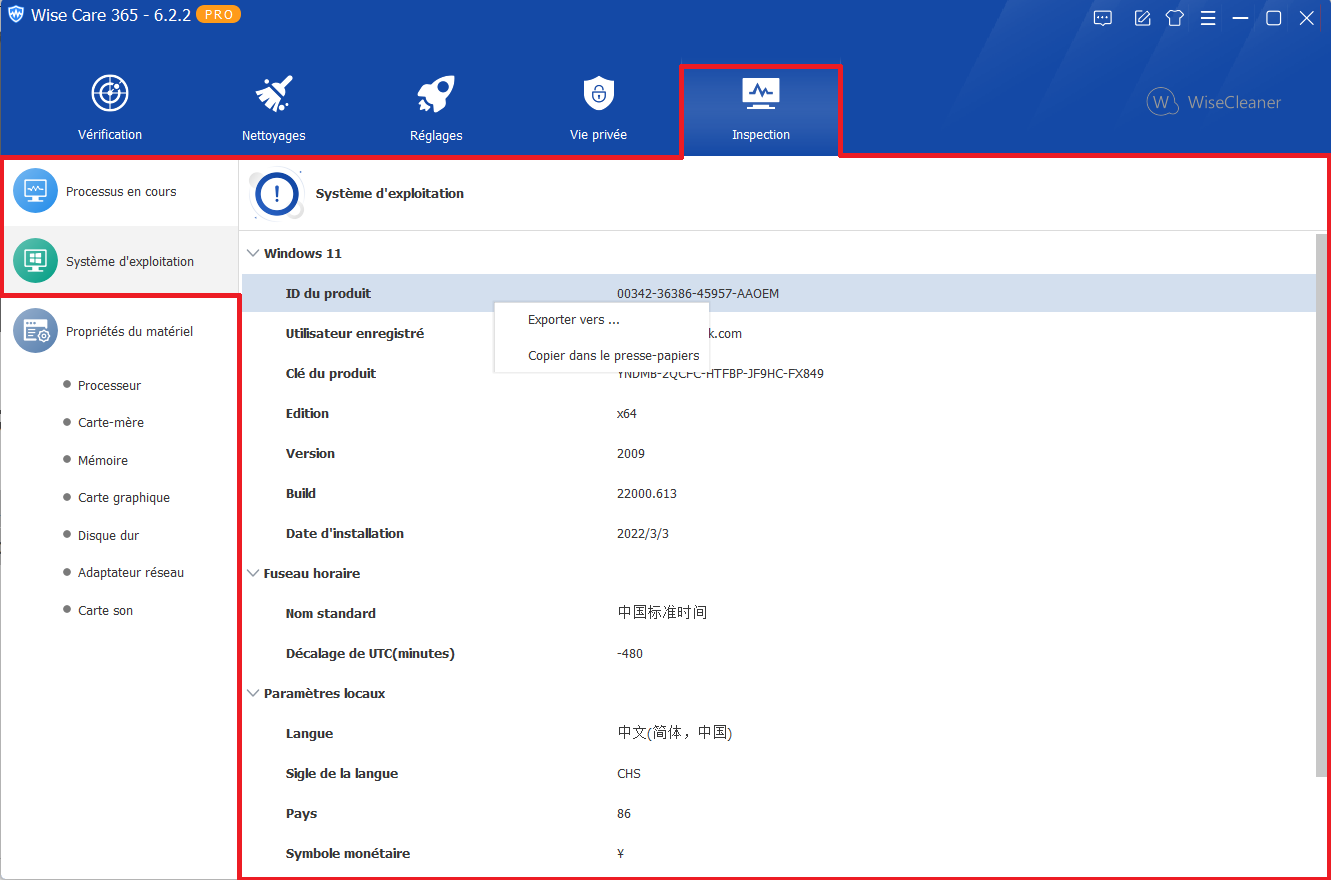Click the Système d'exploitation panel heading
This screenshot has height=880, width=1331.
coord(390,193)
